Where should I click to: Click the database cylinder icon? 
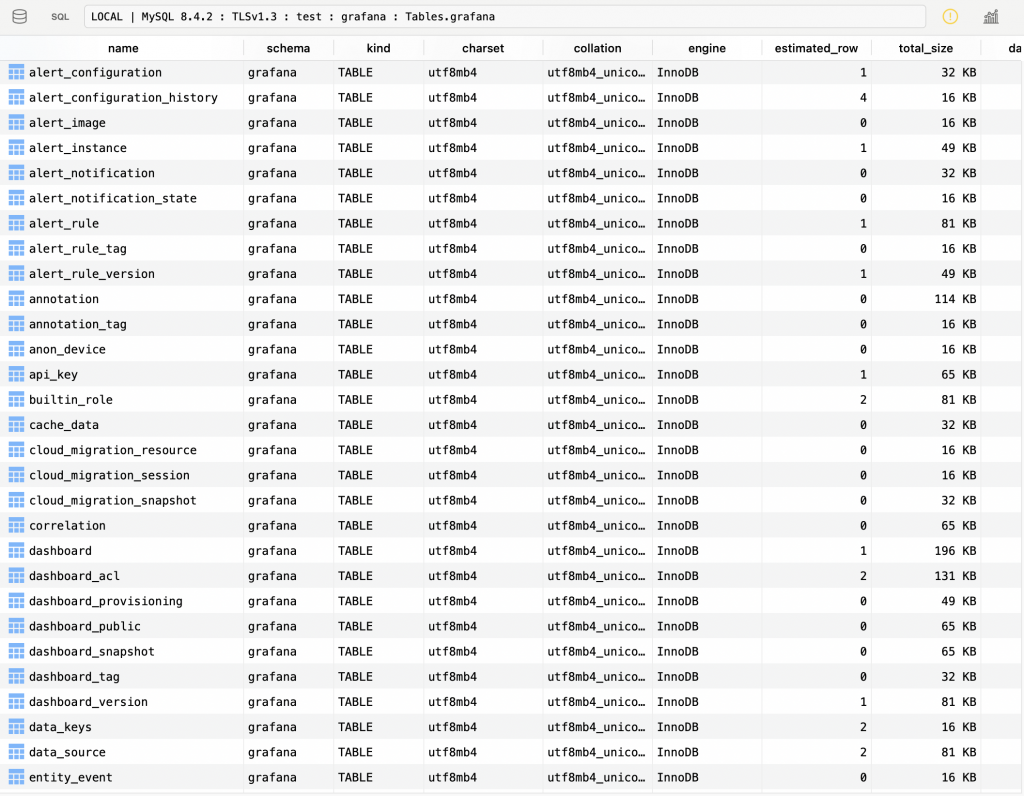(x=20, y=16)
